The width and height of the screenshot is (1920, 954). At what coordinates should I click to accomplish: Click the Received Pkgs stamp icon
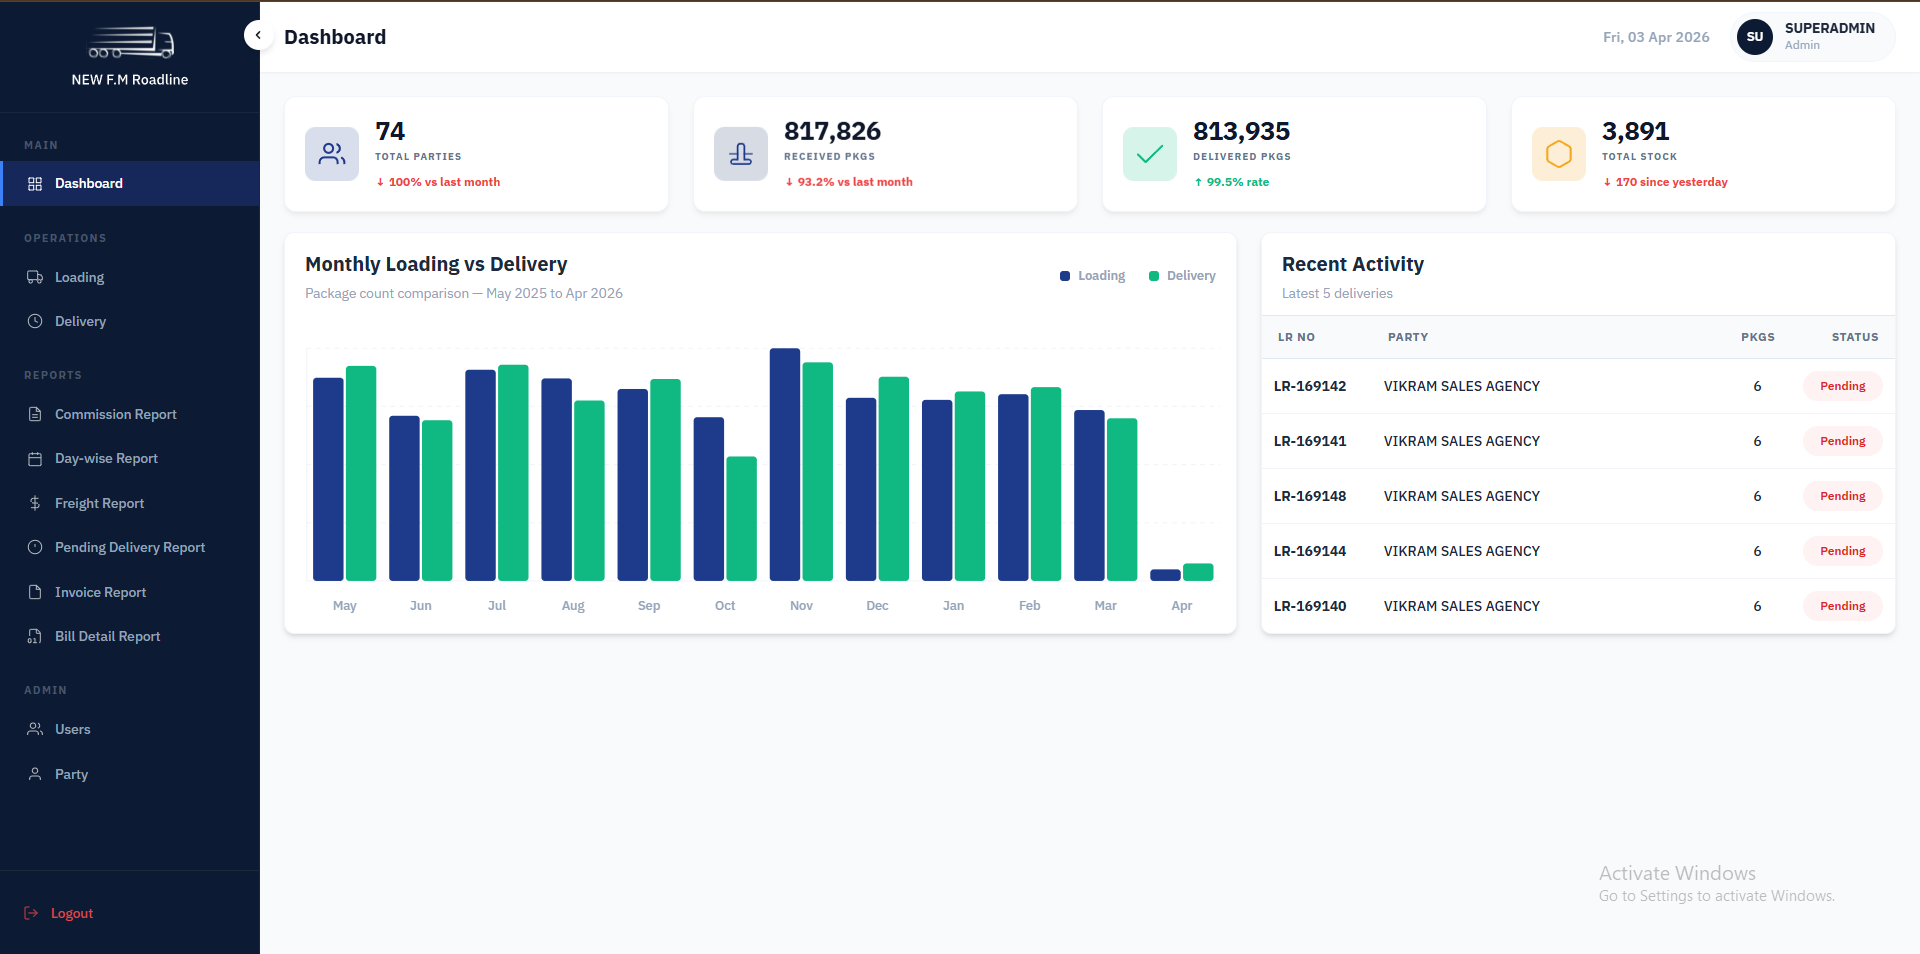click(741, 154)
